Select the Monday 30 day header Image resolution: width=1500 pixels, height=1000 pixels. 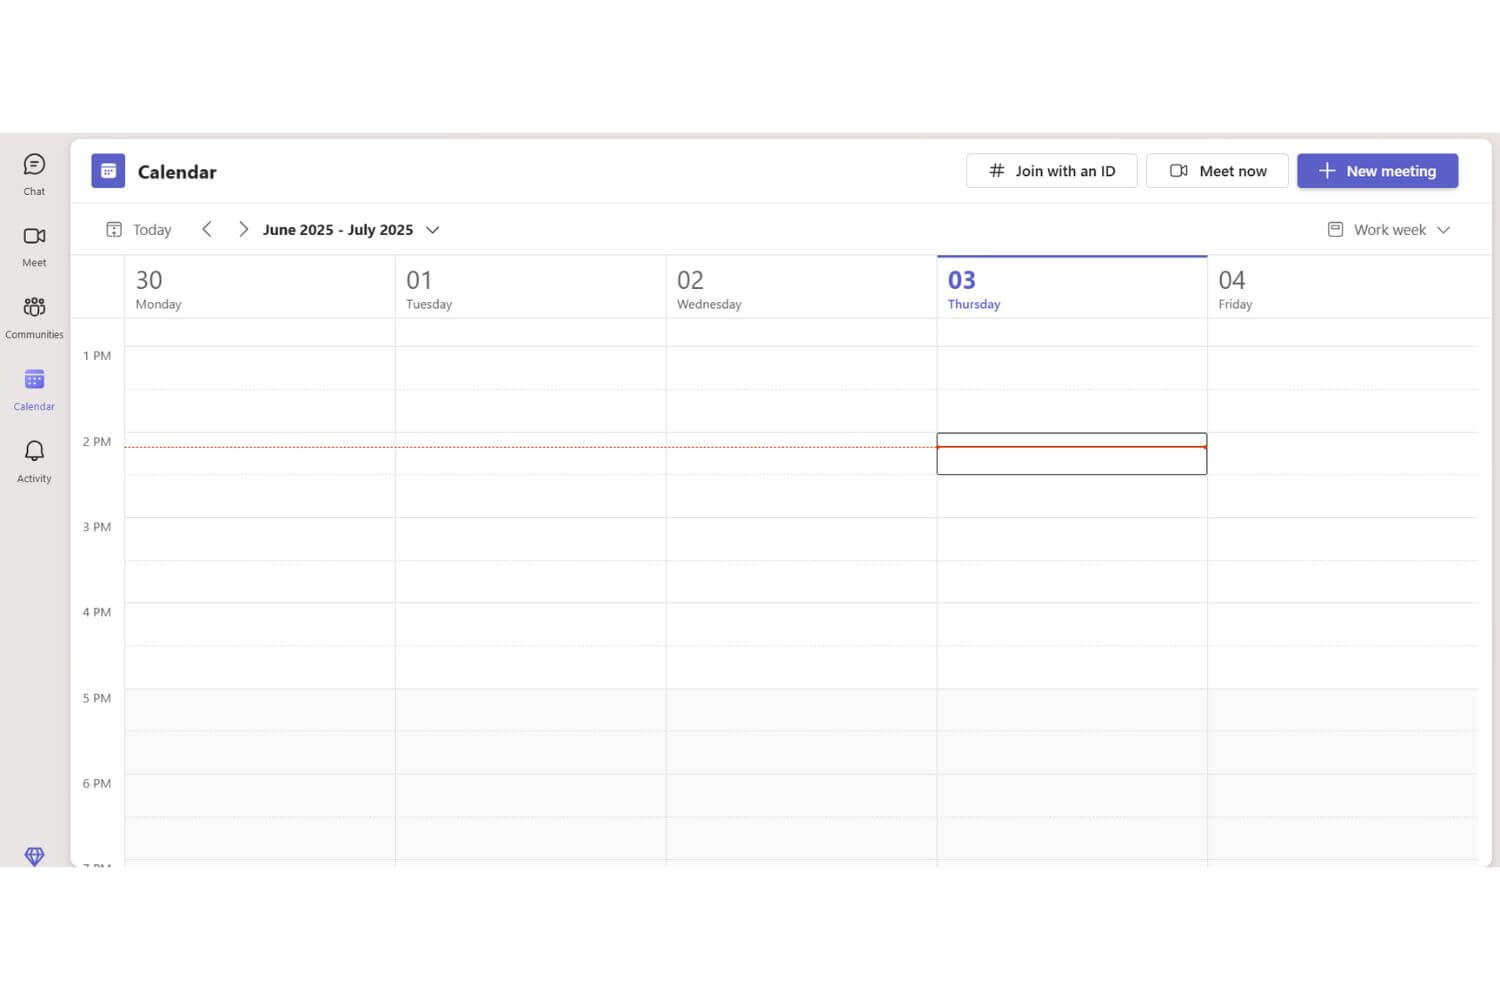260,288
